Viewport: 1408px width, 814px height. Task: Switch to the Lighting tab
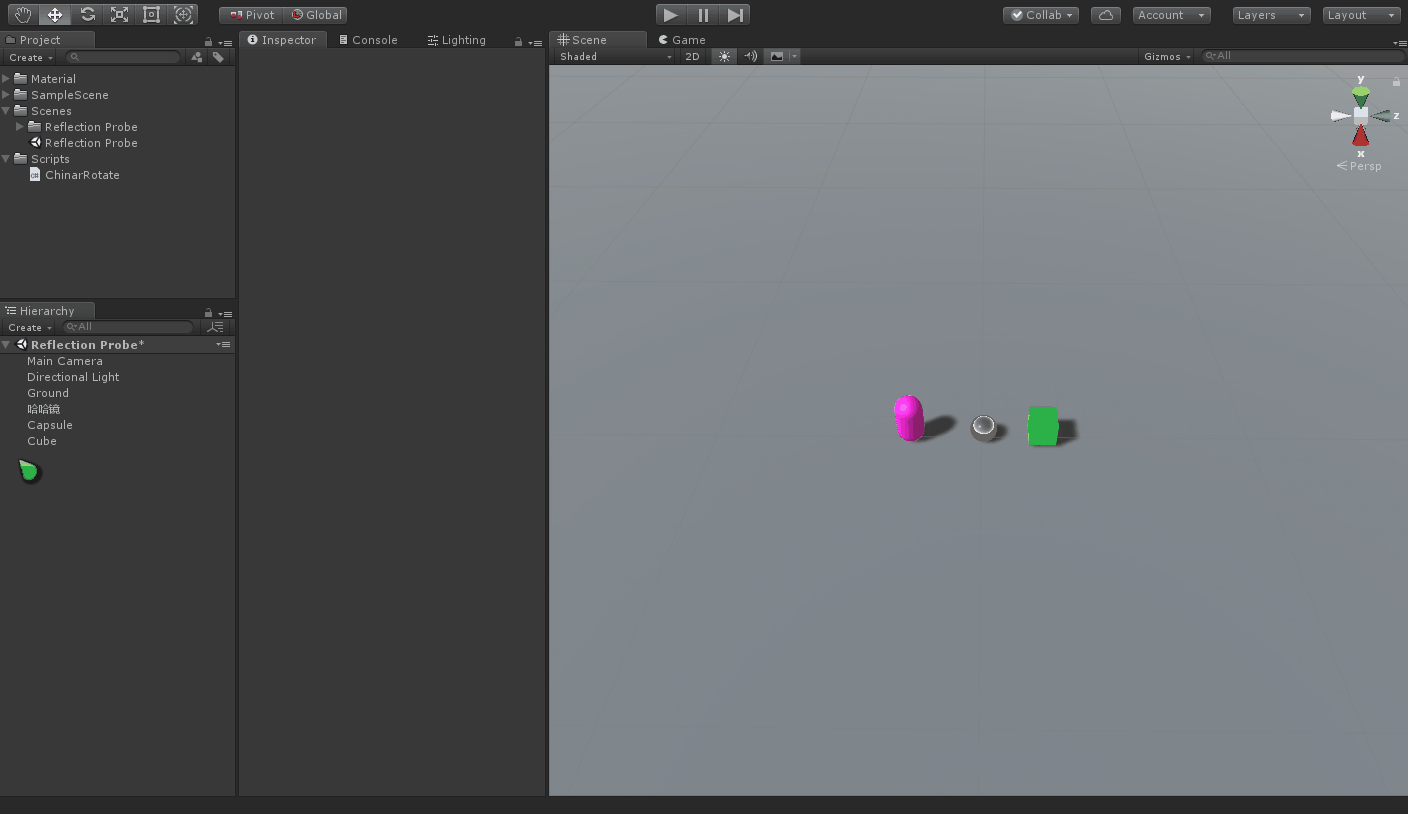coord(456,40)
